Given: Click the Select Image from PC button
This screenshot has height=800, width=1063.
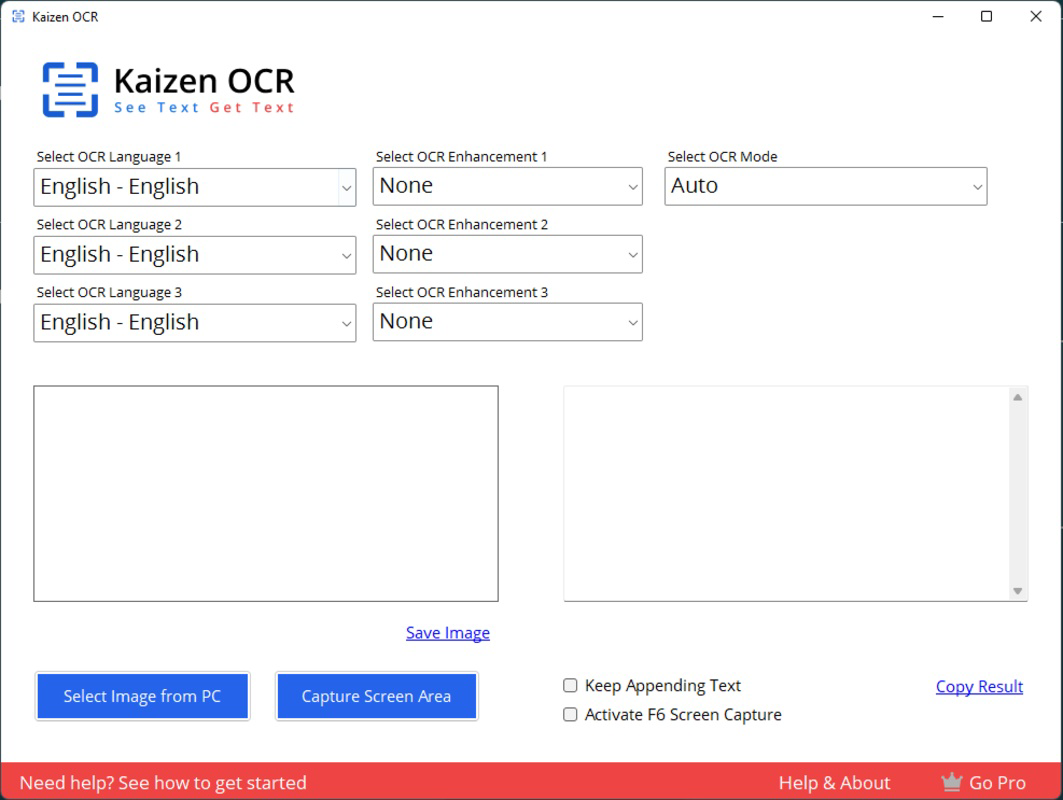Looking at the screenshot, I should coord(142,696).
